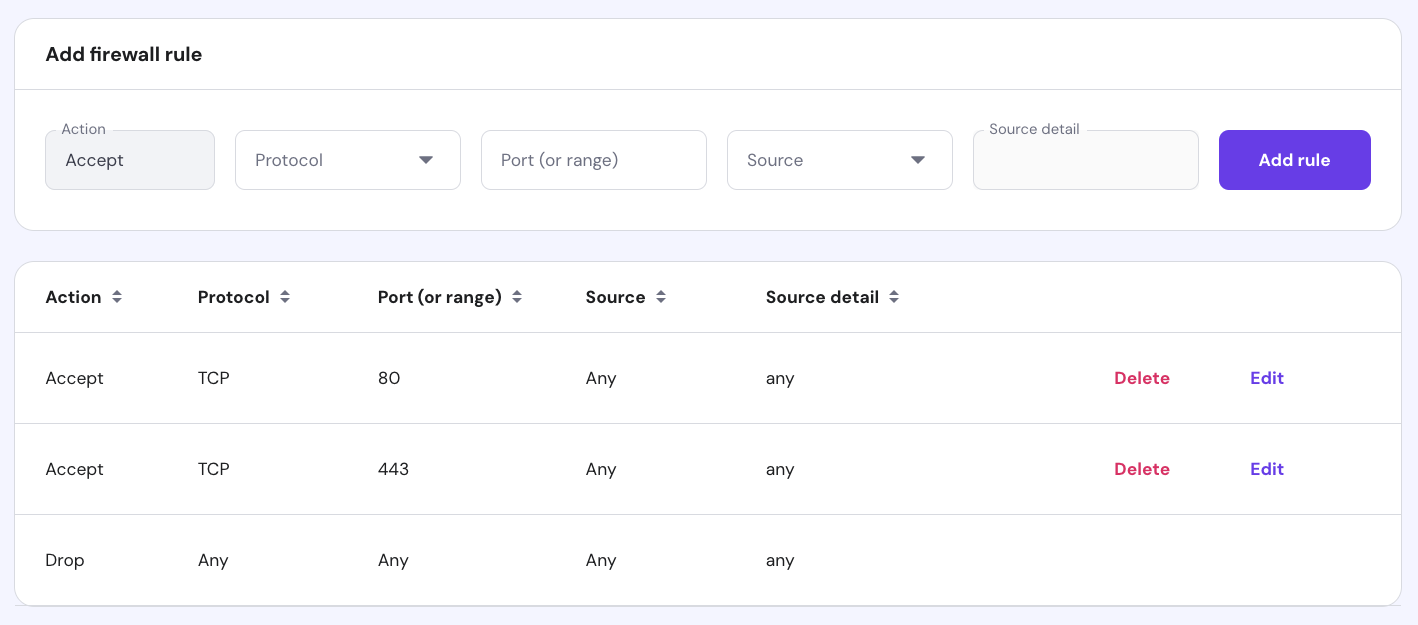Click the Action field showing Accept
1418x625 pixels.
click(130, 160)
